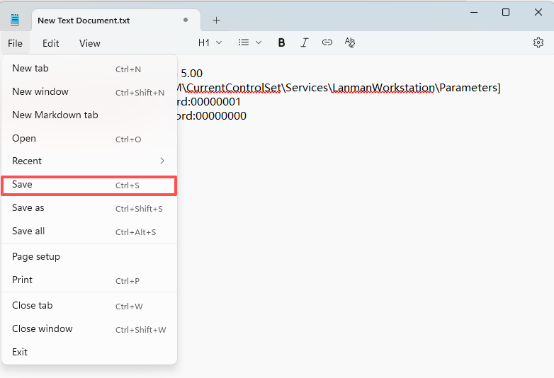
Task: Toggle bold formatting
Action: click(x=281, y=43)
